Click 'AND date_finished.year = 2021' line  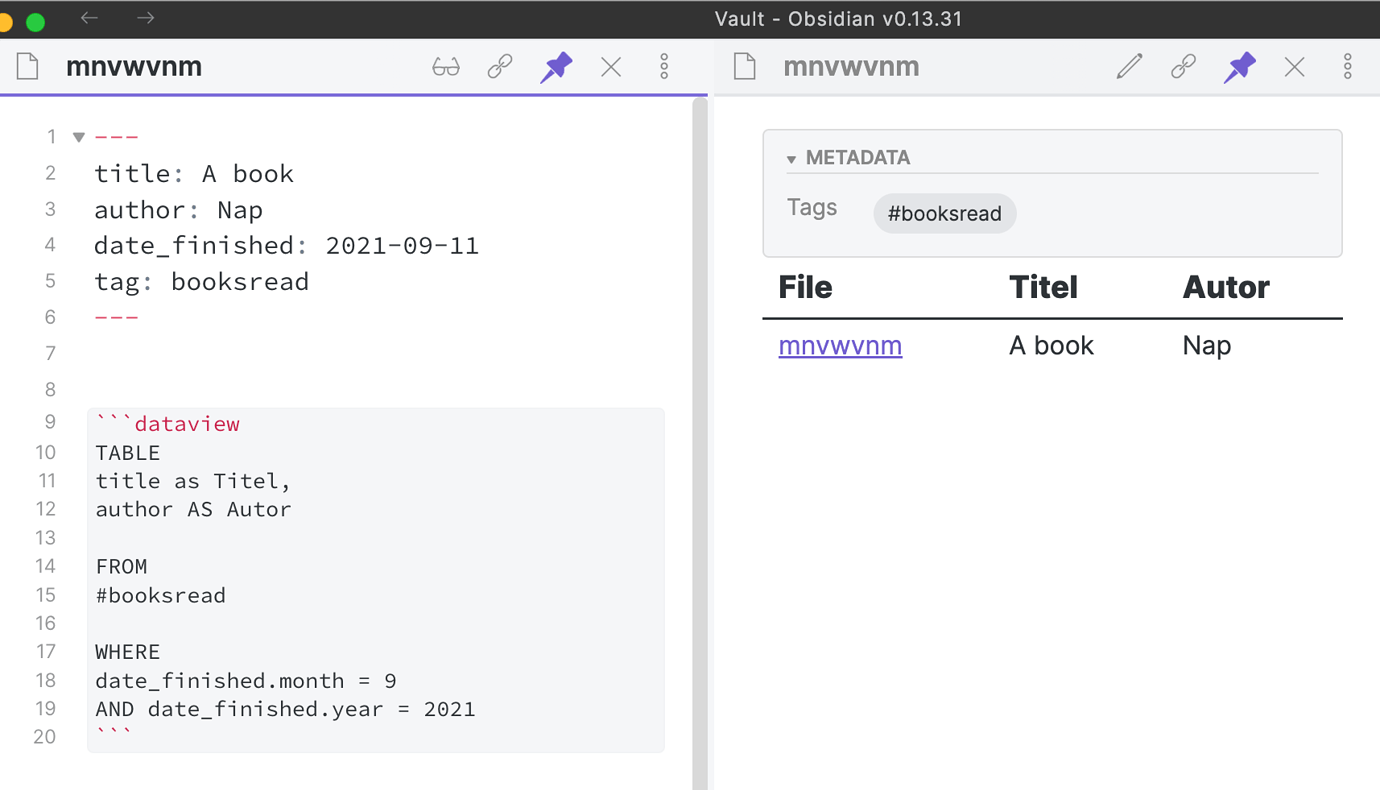click(285, 709)
